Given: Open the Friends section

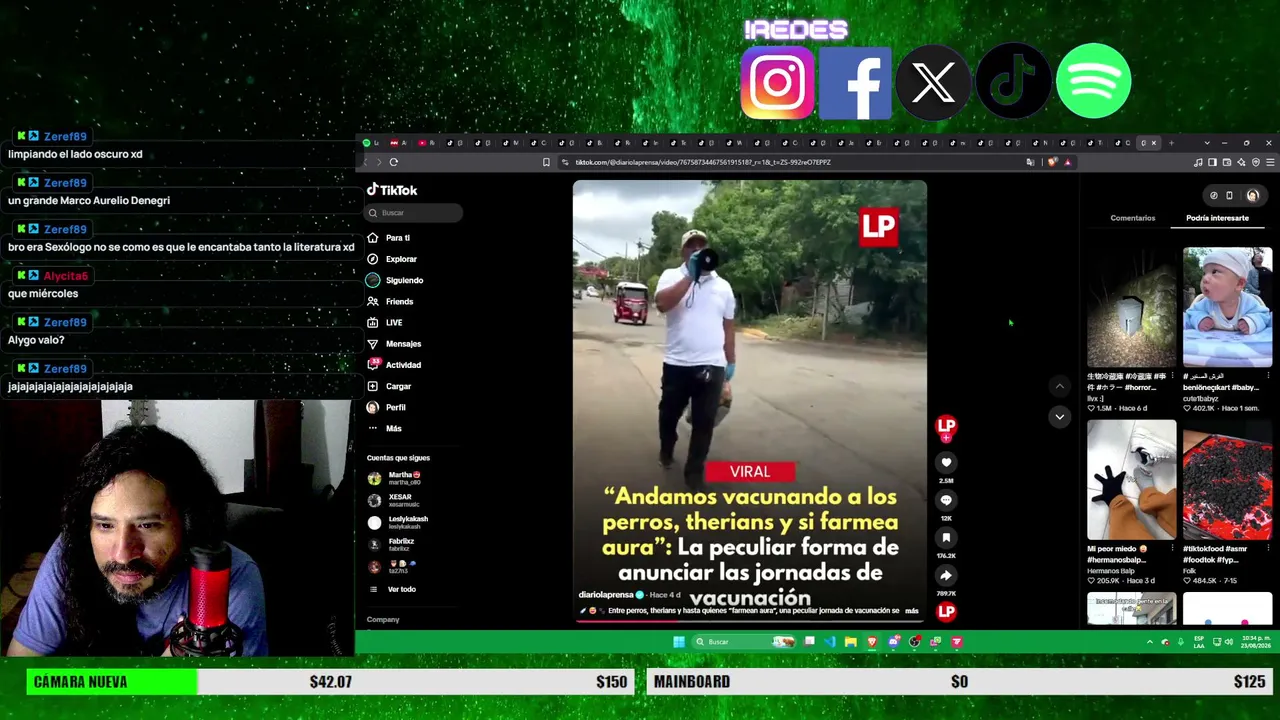Looking at the screenshot, I should [390, 302].
